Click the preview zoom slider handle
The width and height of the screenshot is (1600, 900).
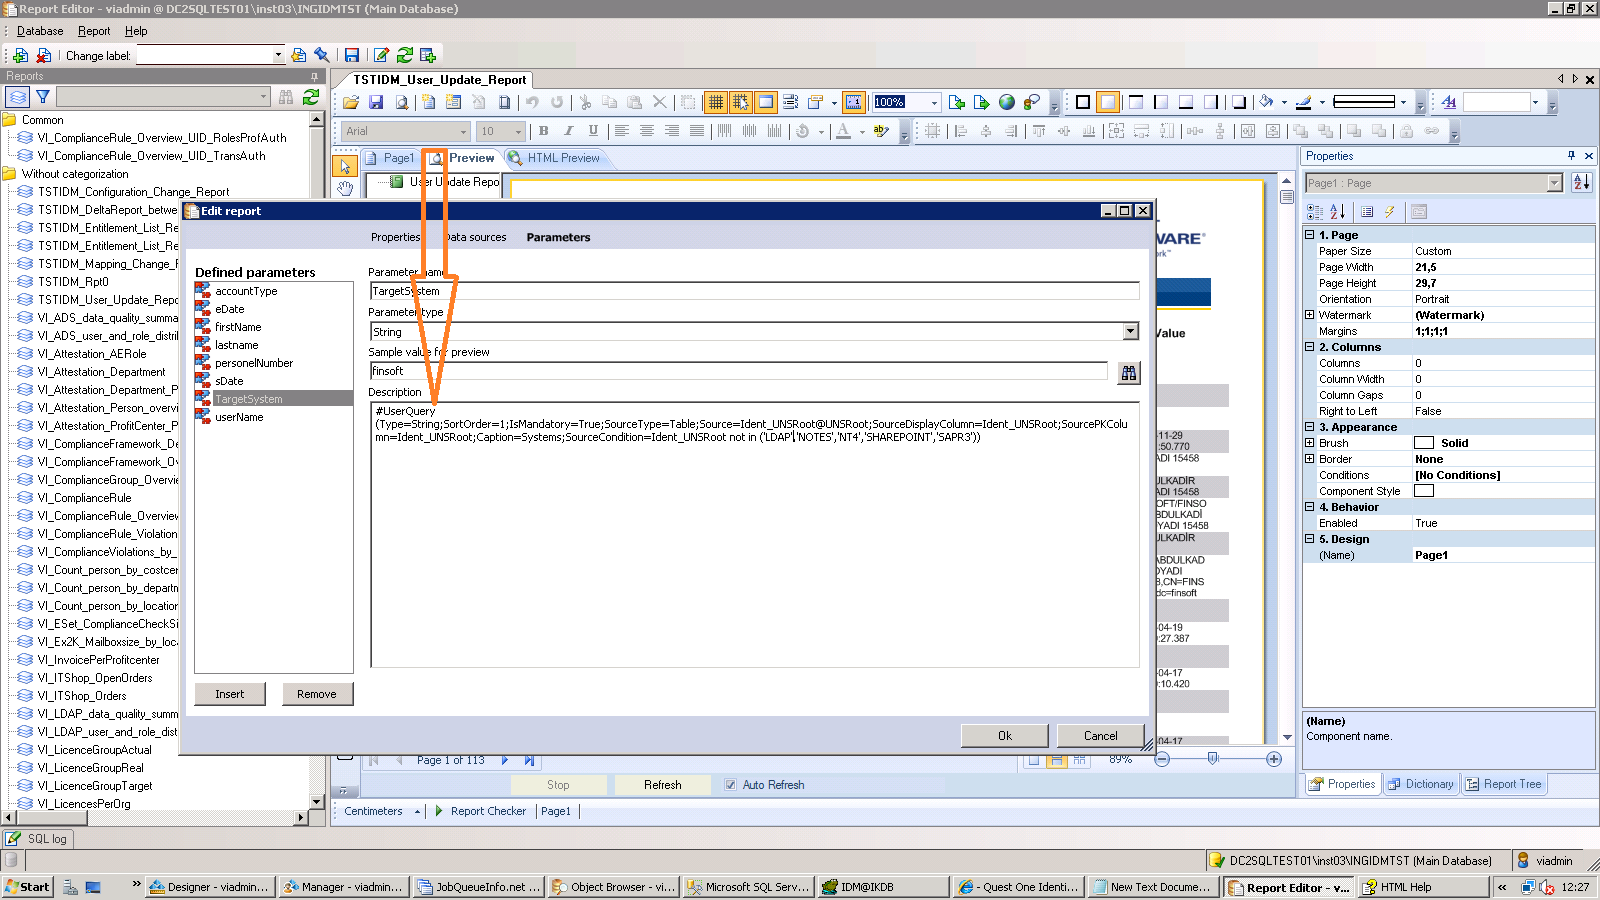[x=1213, y=759]
